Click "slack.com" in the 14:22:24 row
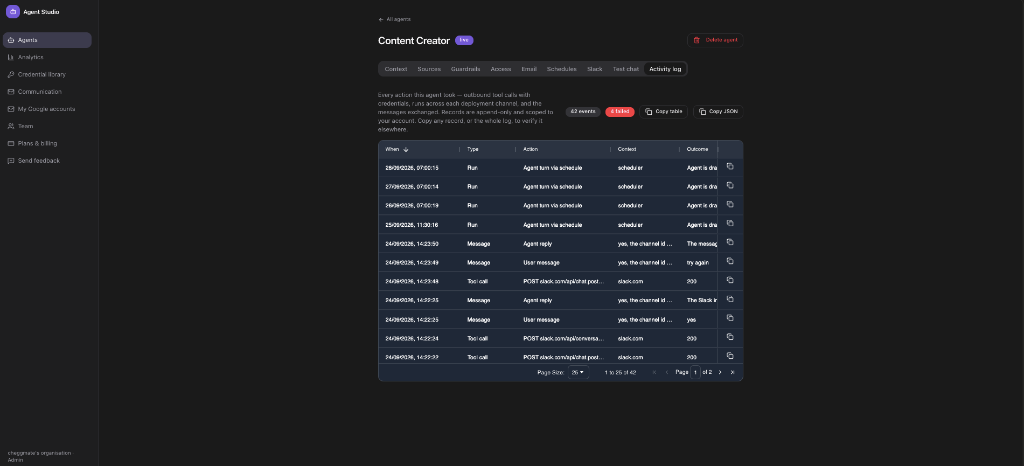 pos(630,338)
